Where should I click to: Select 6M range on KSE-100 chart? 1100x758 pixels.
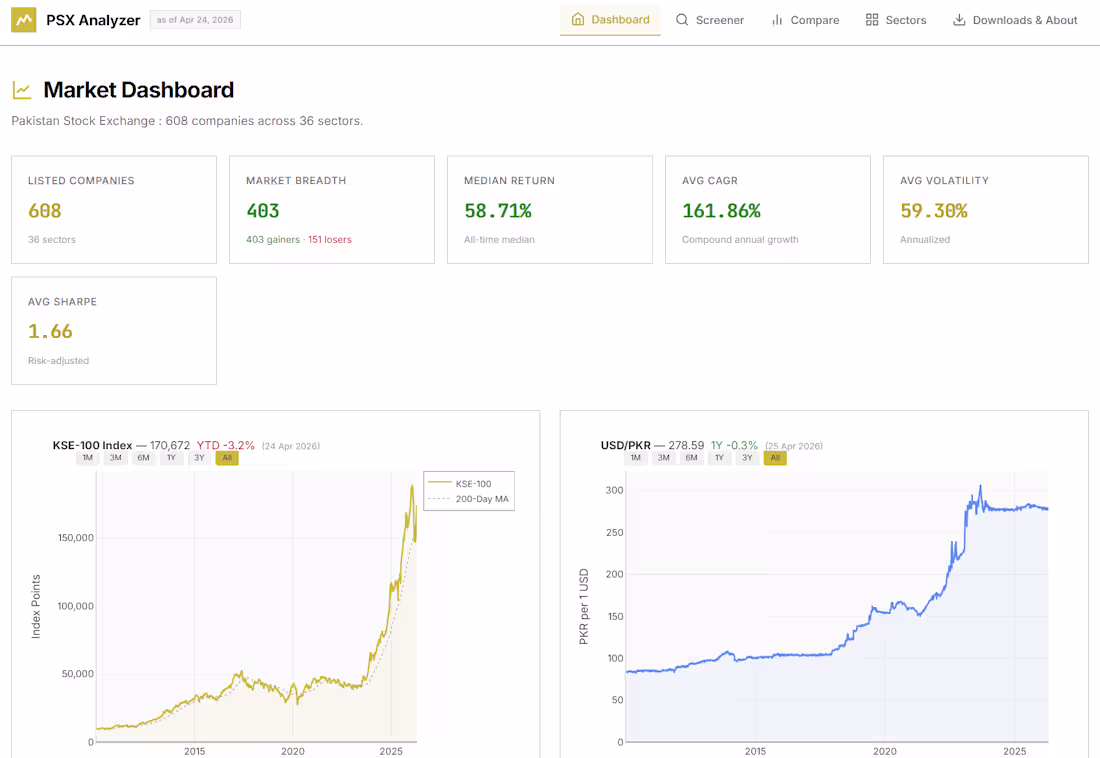[x=144, y=458]
